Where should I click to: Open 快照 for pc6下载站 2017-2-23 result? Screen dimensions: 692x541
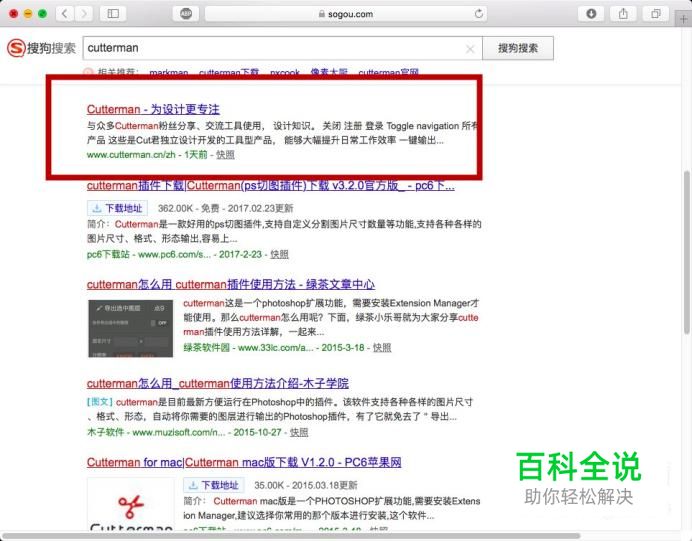[279, 254]
